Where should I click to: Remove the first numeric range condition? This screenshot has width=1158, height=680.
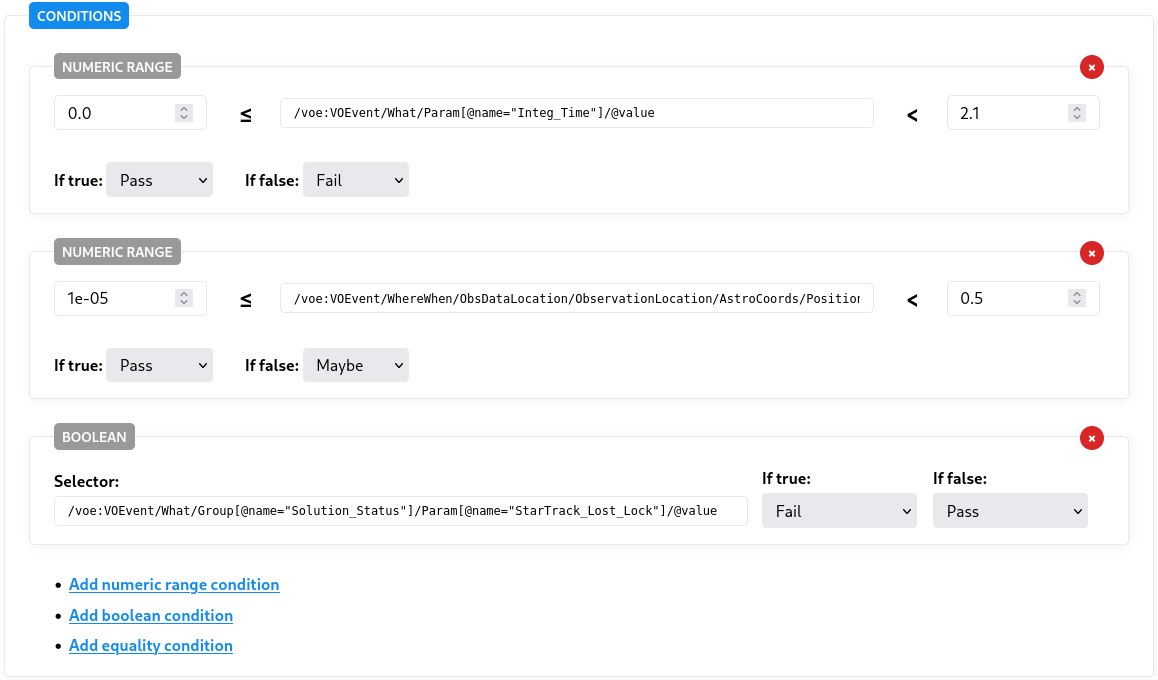(1092, 67)
